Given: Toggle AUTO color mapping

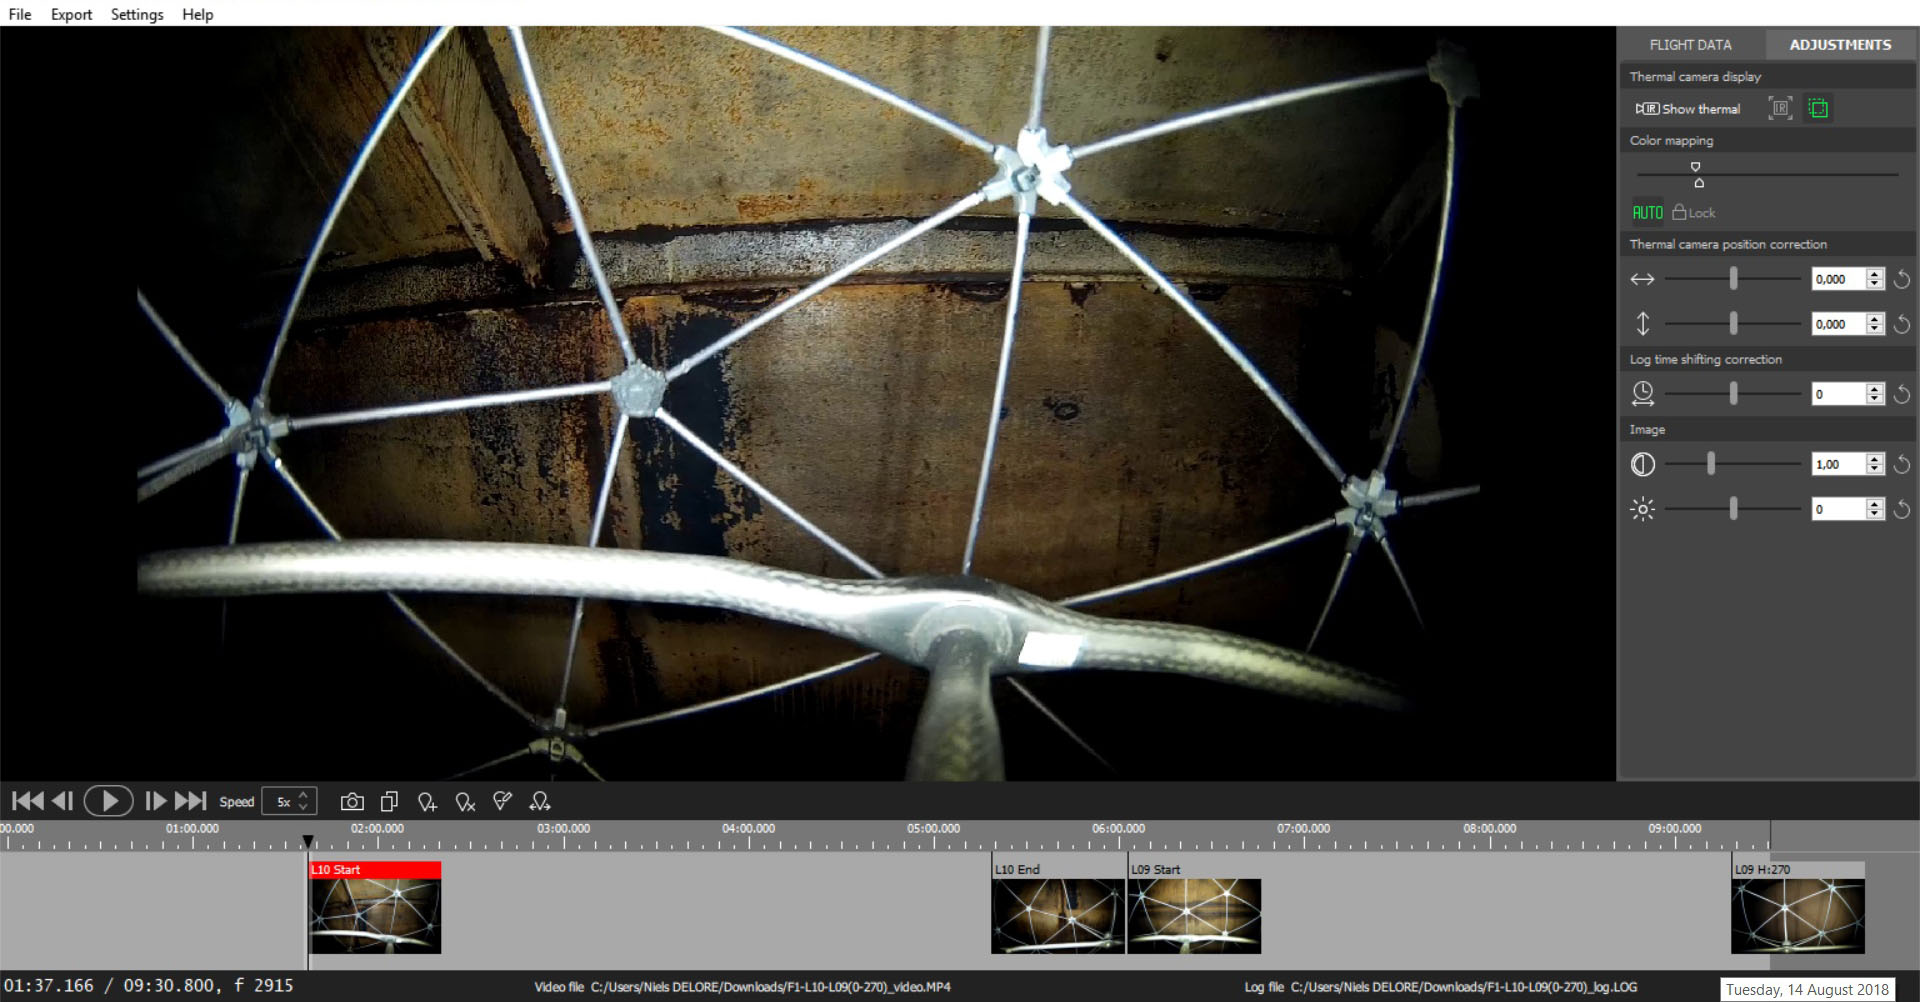Looking at the screenshot, I should (1647, 213).
